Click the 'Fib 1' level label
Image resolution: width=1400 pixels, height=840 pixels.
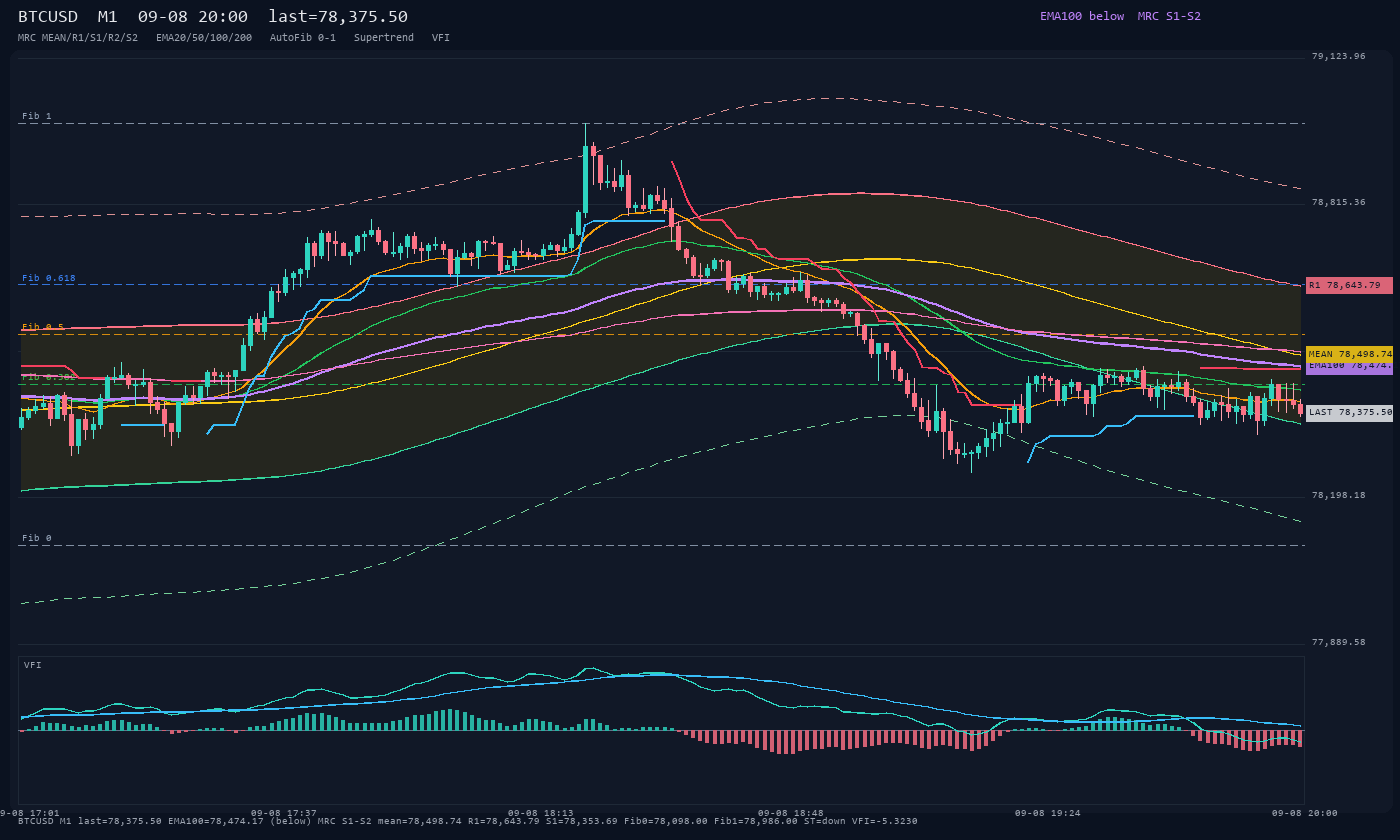37,116
